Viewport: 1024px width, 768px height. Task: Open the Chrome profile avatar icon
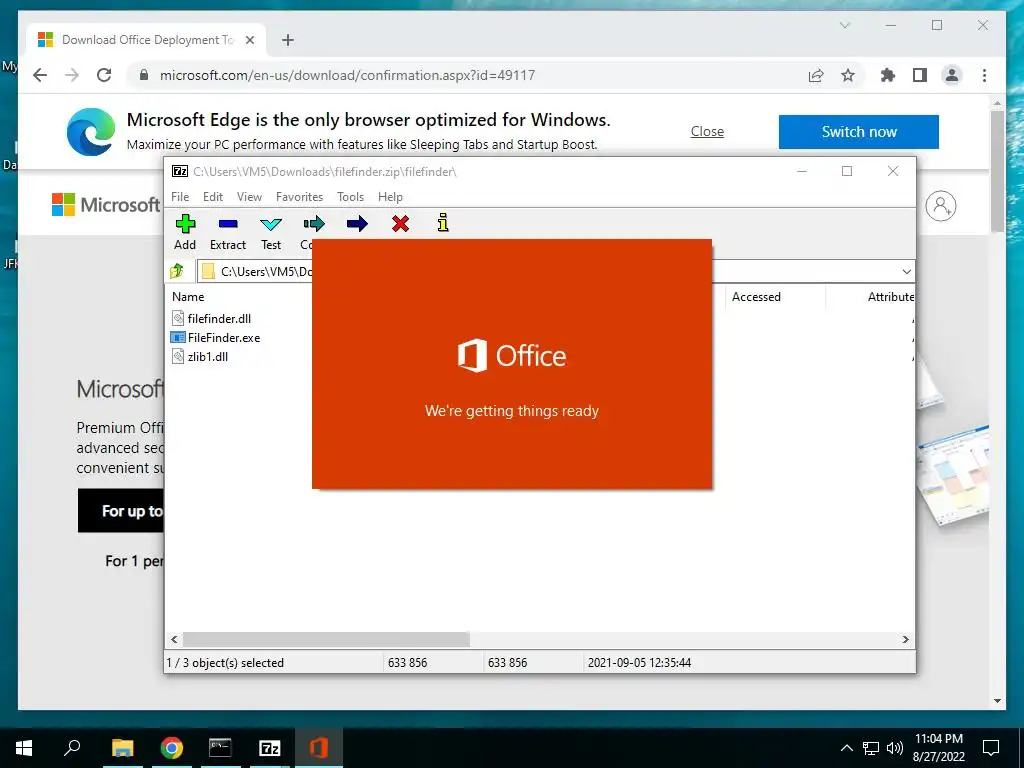pyautogui.click(x=952, y=75)
